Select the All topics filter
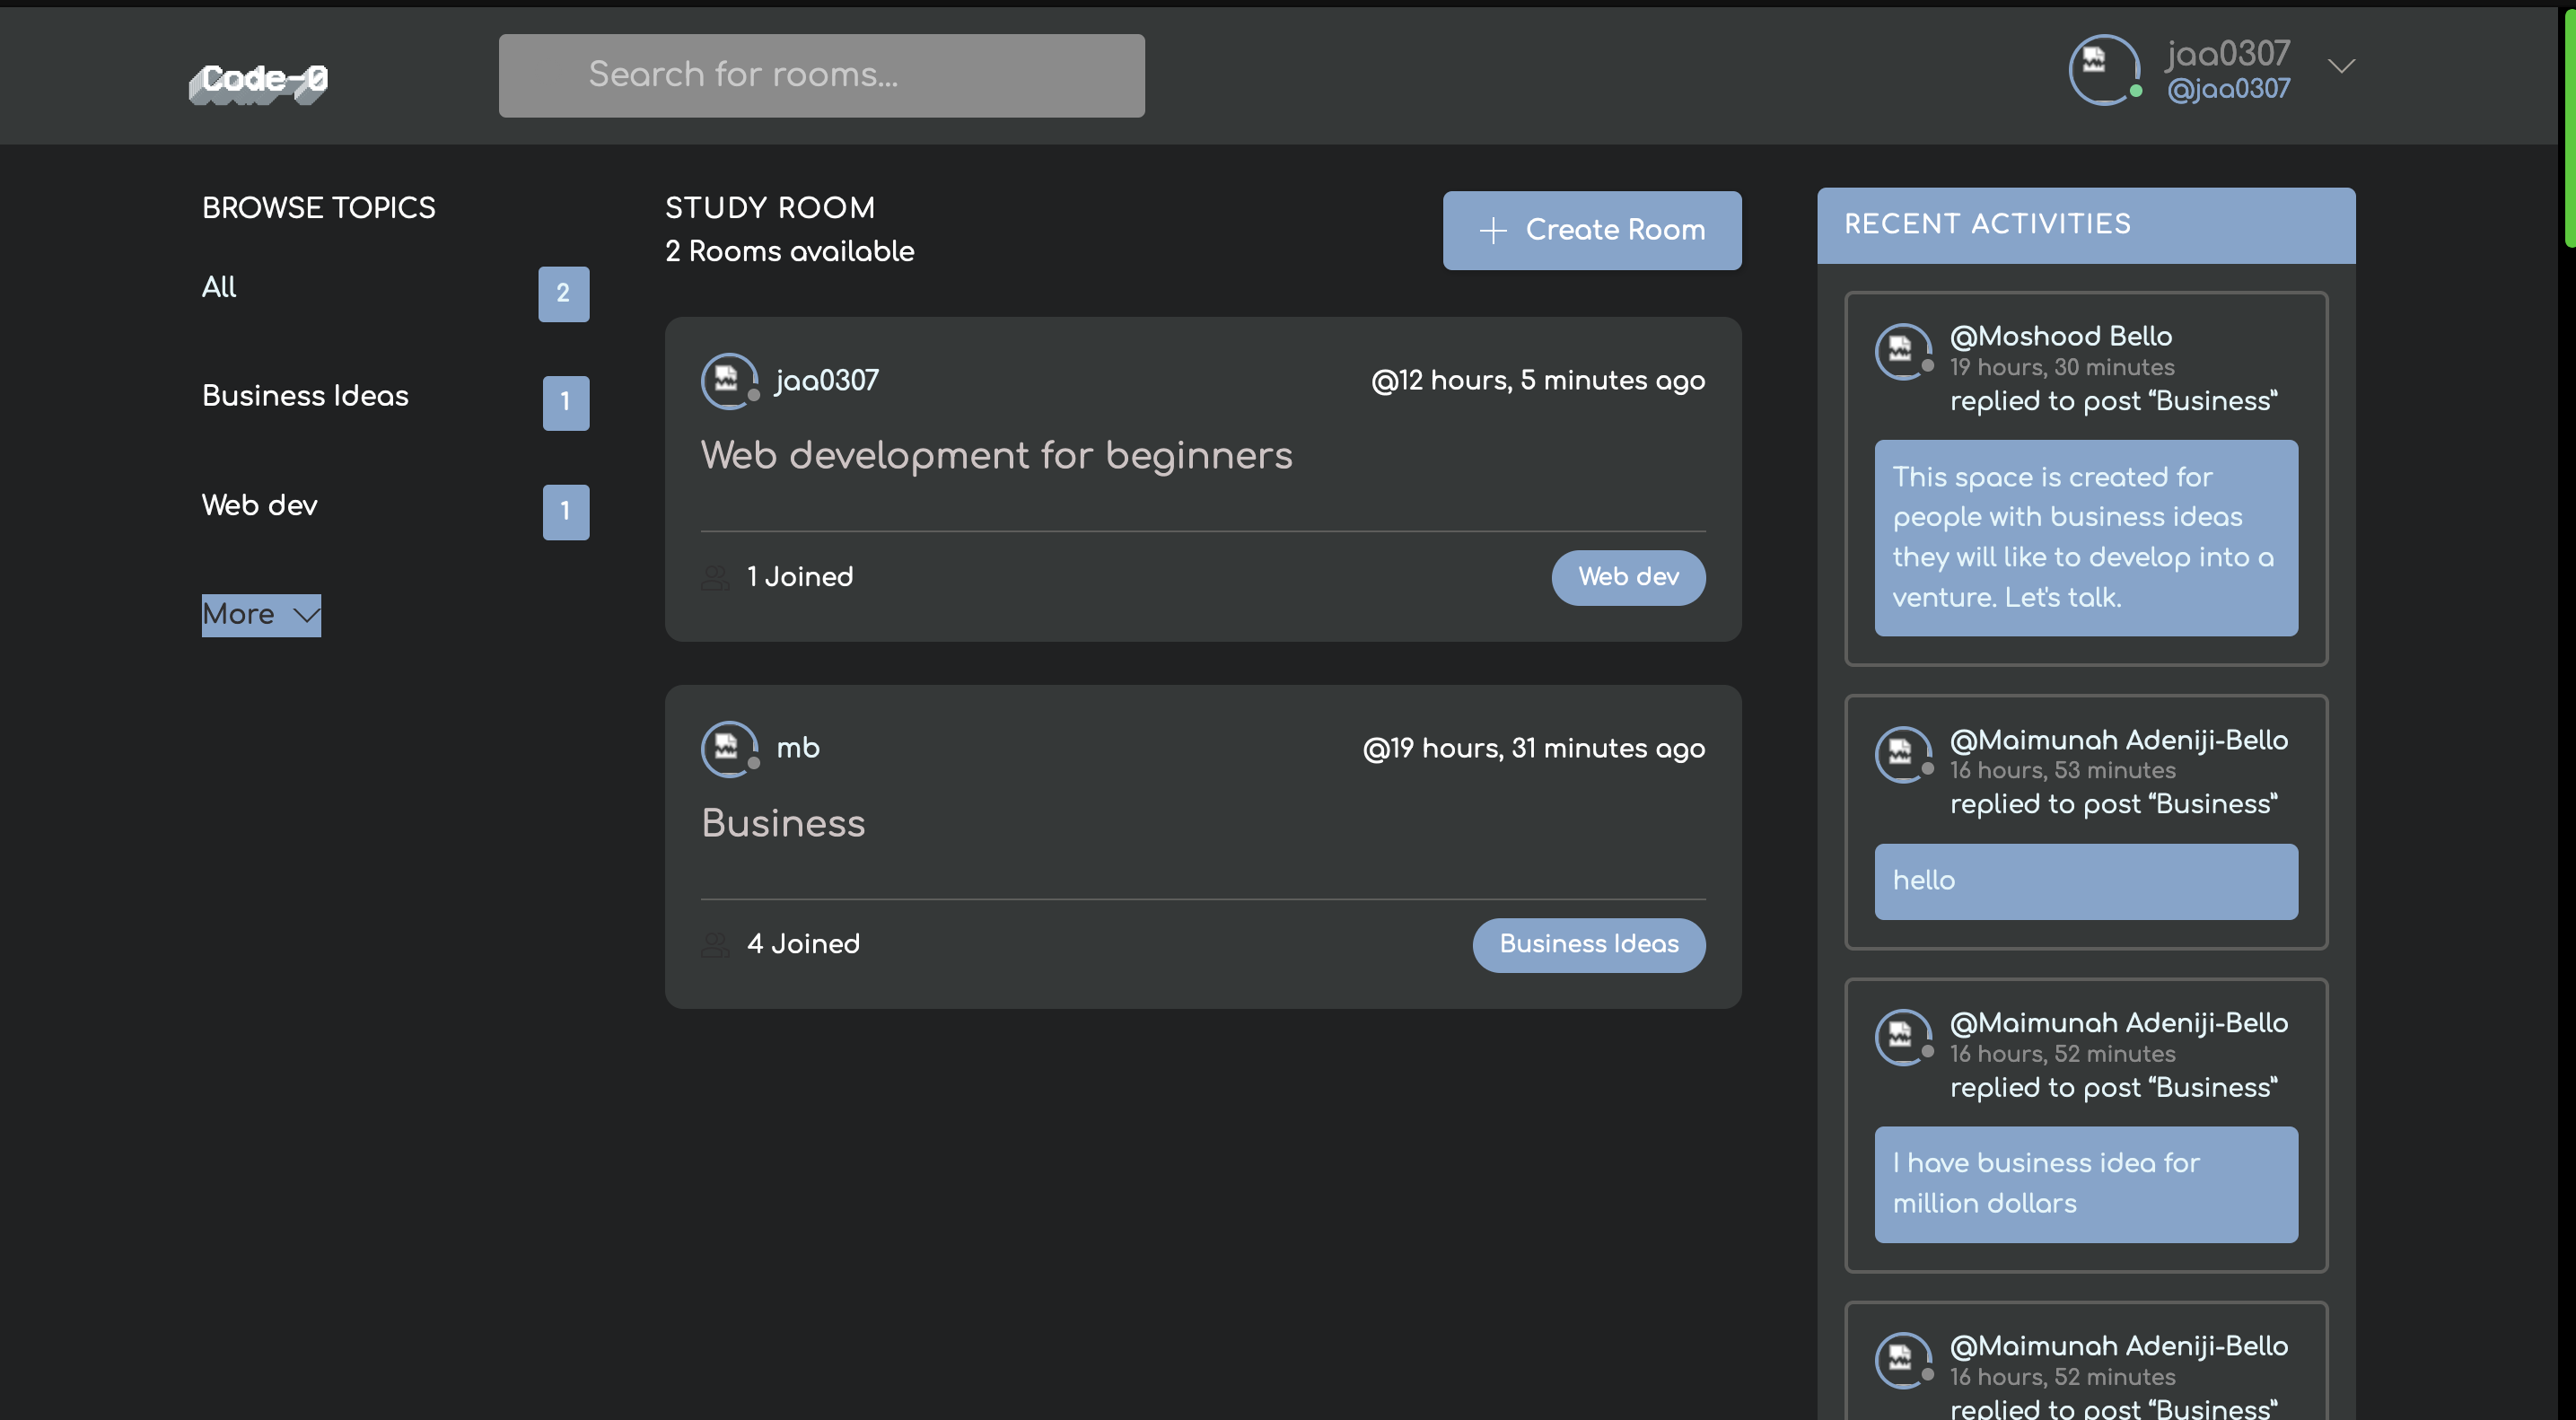Screen dimensions: 2576x1420 tap(219, 287)
